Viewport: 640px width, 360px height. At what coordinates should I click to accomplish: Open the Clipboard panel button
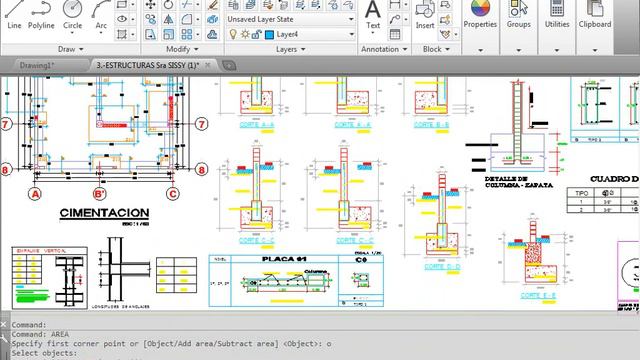(595, 24)
